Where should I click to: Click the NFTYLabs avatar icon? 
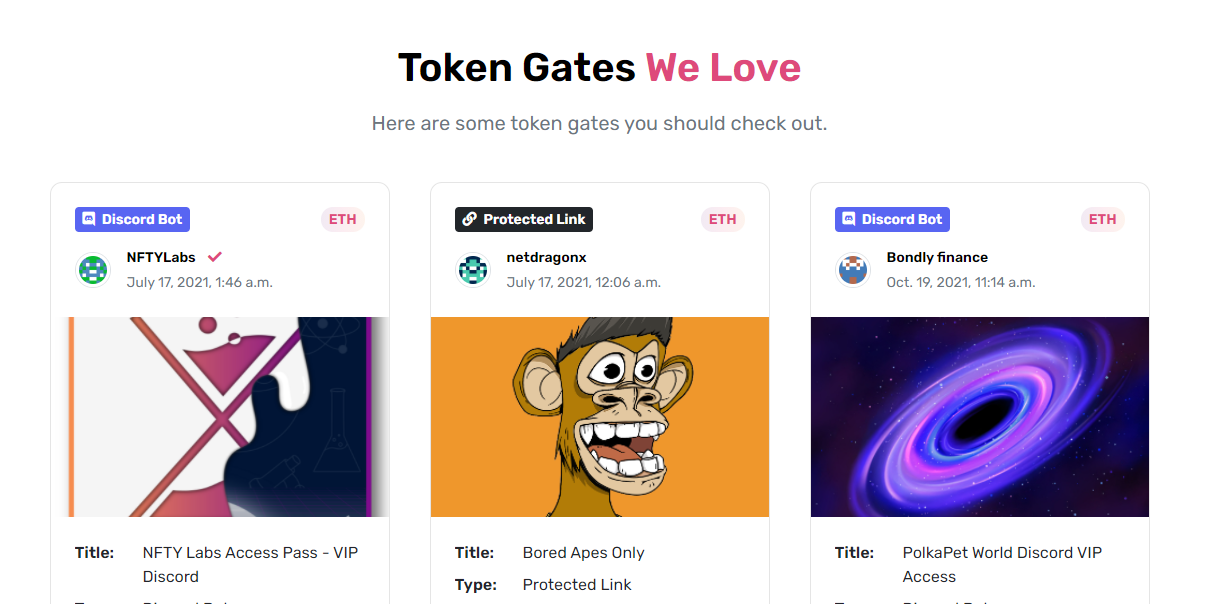coord(93,270)
